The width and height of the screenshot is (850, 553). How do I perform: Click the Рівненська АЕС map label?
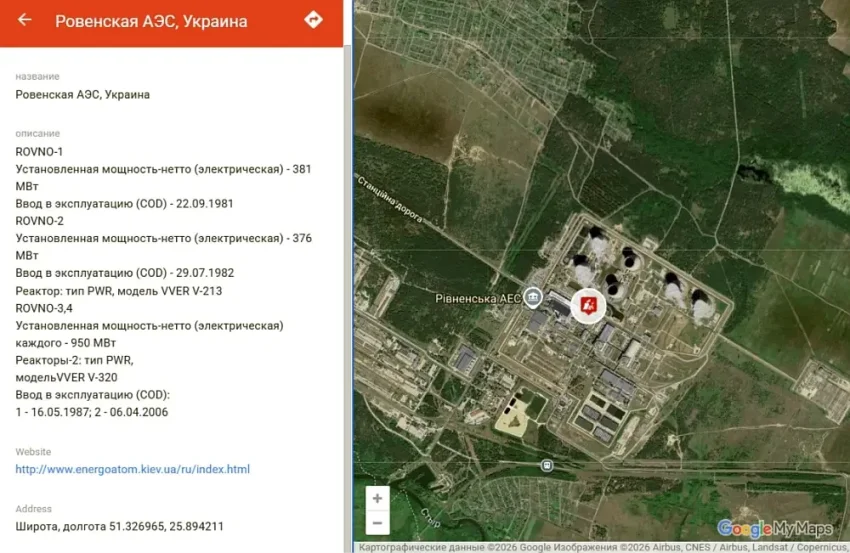point(479,299)
